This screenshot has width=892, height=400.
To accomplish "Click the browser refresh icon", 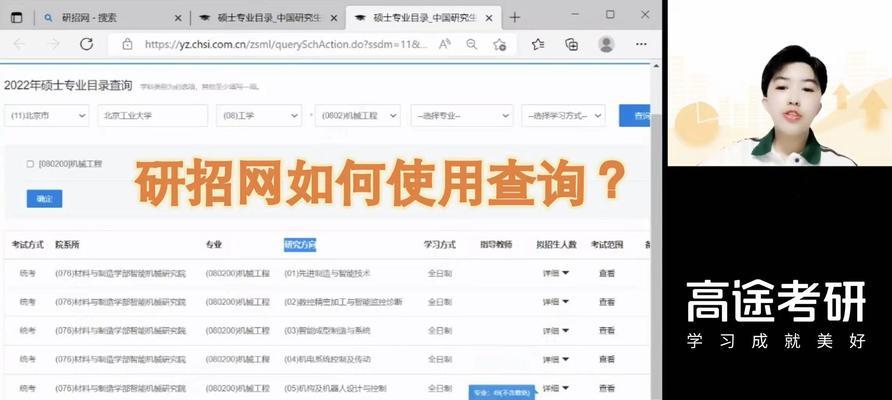I will tap(86, 44).
